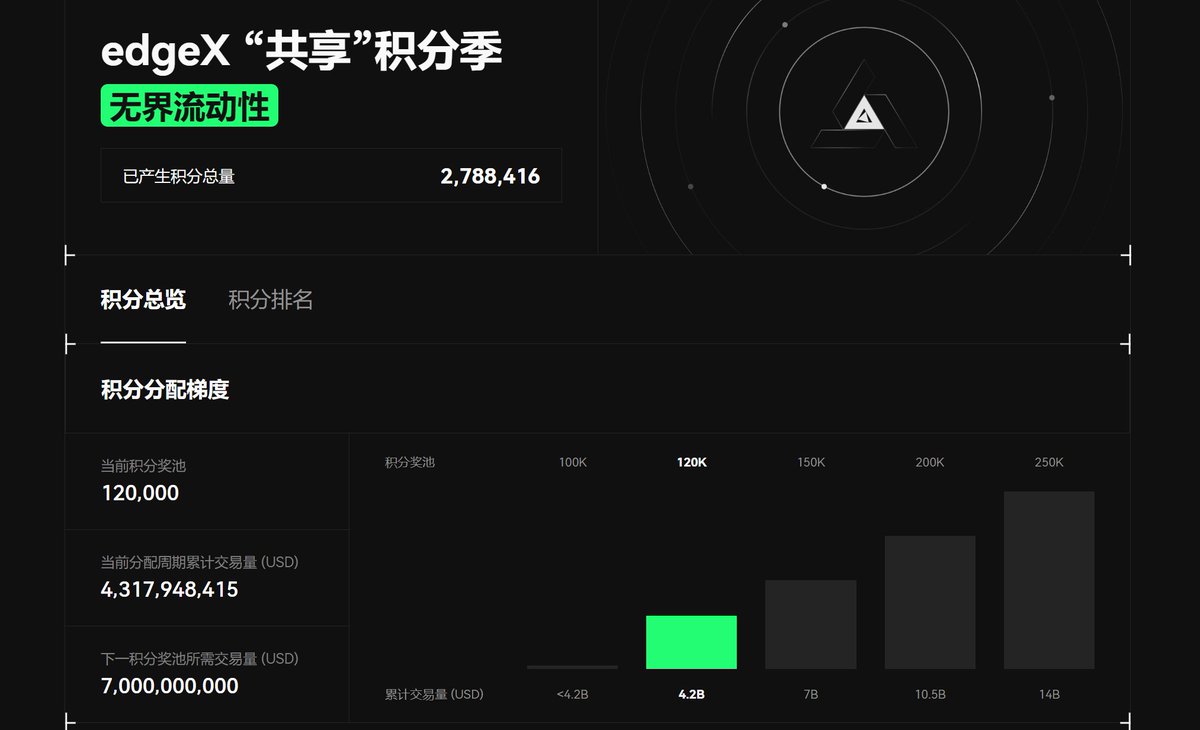The image size is (1200, 730).
Task: Click the 下一积分奖池所需交易量 (USD) label
Action: (x=200, y=659)
